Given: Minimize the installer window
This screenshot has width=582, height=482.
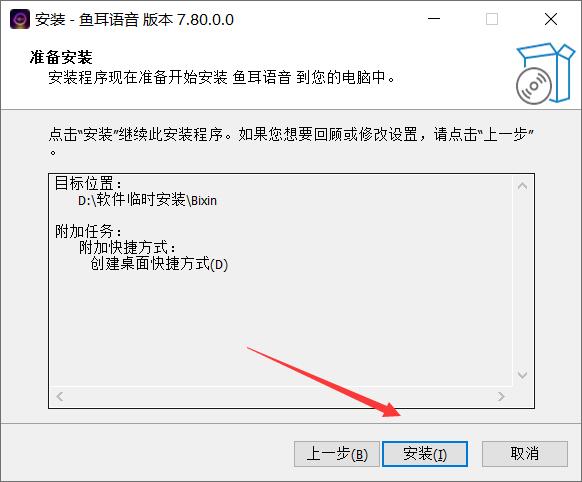Looking at the screenshot, I should pos(434,19).
